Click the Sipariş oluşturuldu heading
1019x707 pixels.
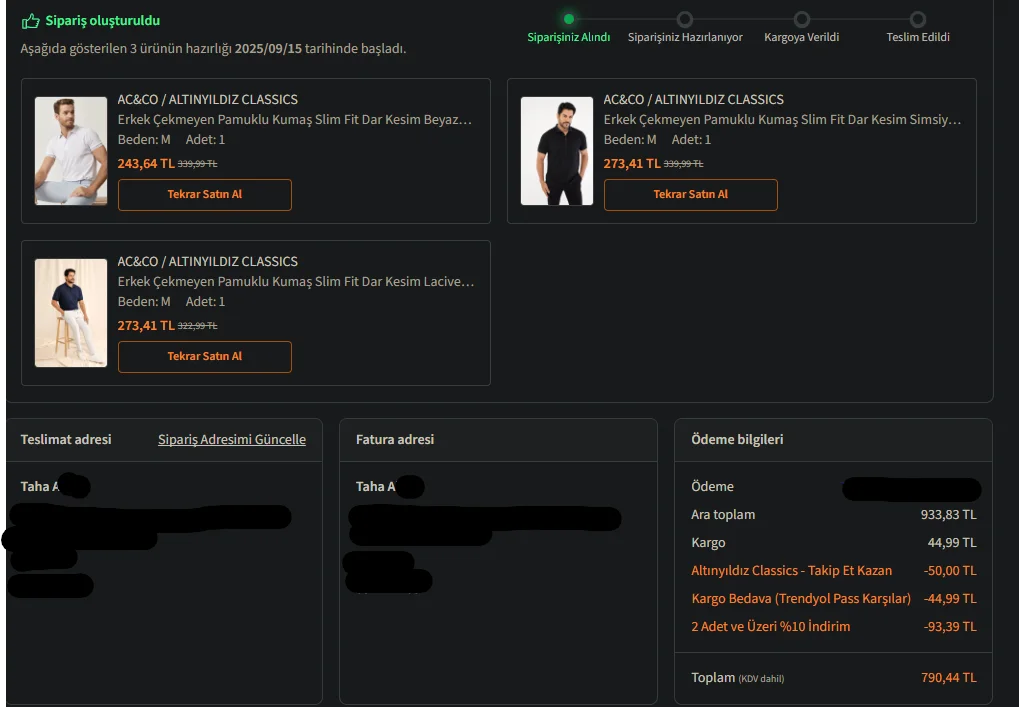pos(103,21)
